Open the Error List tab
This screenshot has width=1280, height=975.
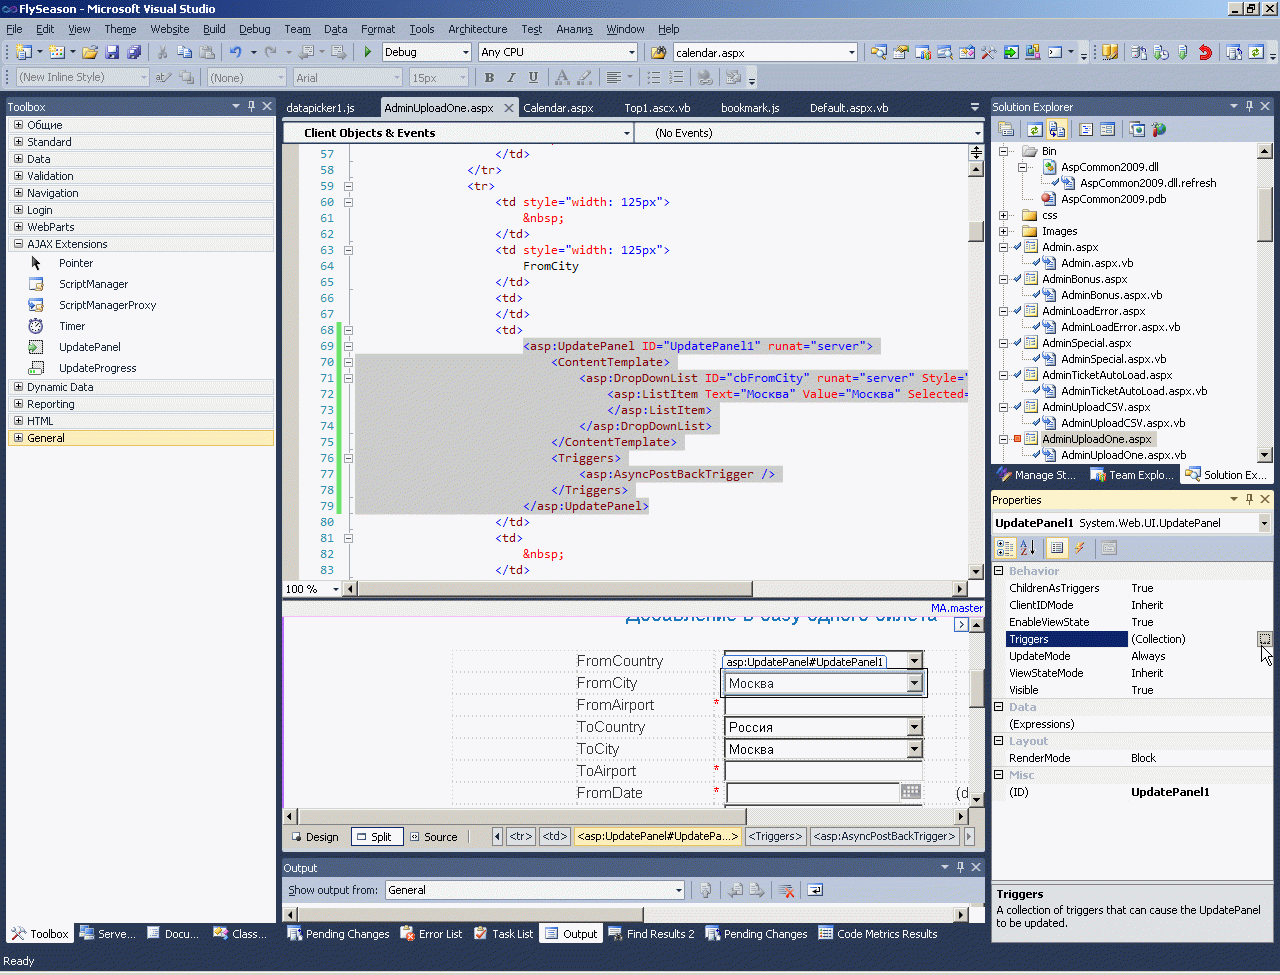pos(431,934)
